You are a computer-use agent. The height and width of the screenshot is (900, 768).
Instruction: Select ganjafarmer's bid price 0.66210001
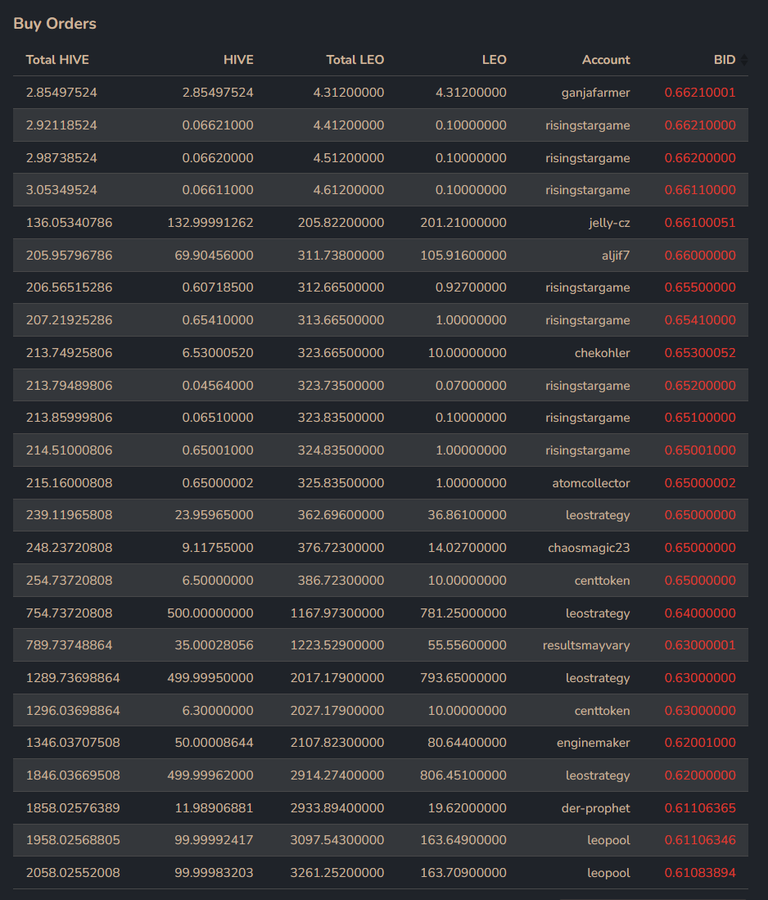coord(700,92)
